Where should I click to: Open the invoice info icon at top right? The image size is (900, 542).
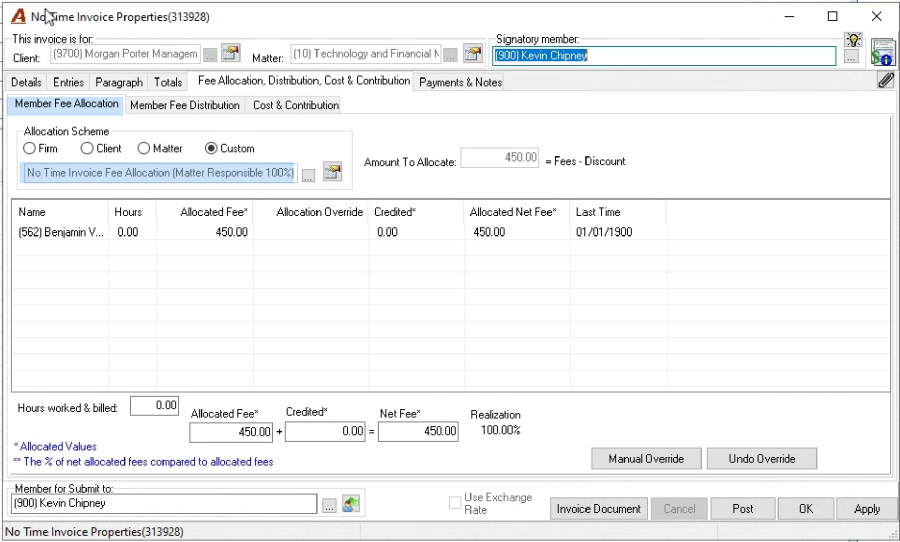882,52
